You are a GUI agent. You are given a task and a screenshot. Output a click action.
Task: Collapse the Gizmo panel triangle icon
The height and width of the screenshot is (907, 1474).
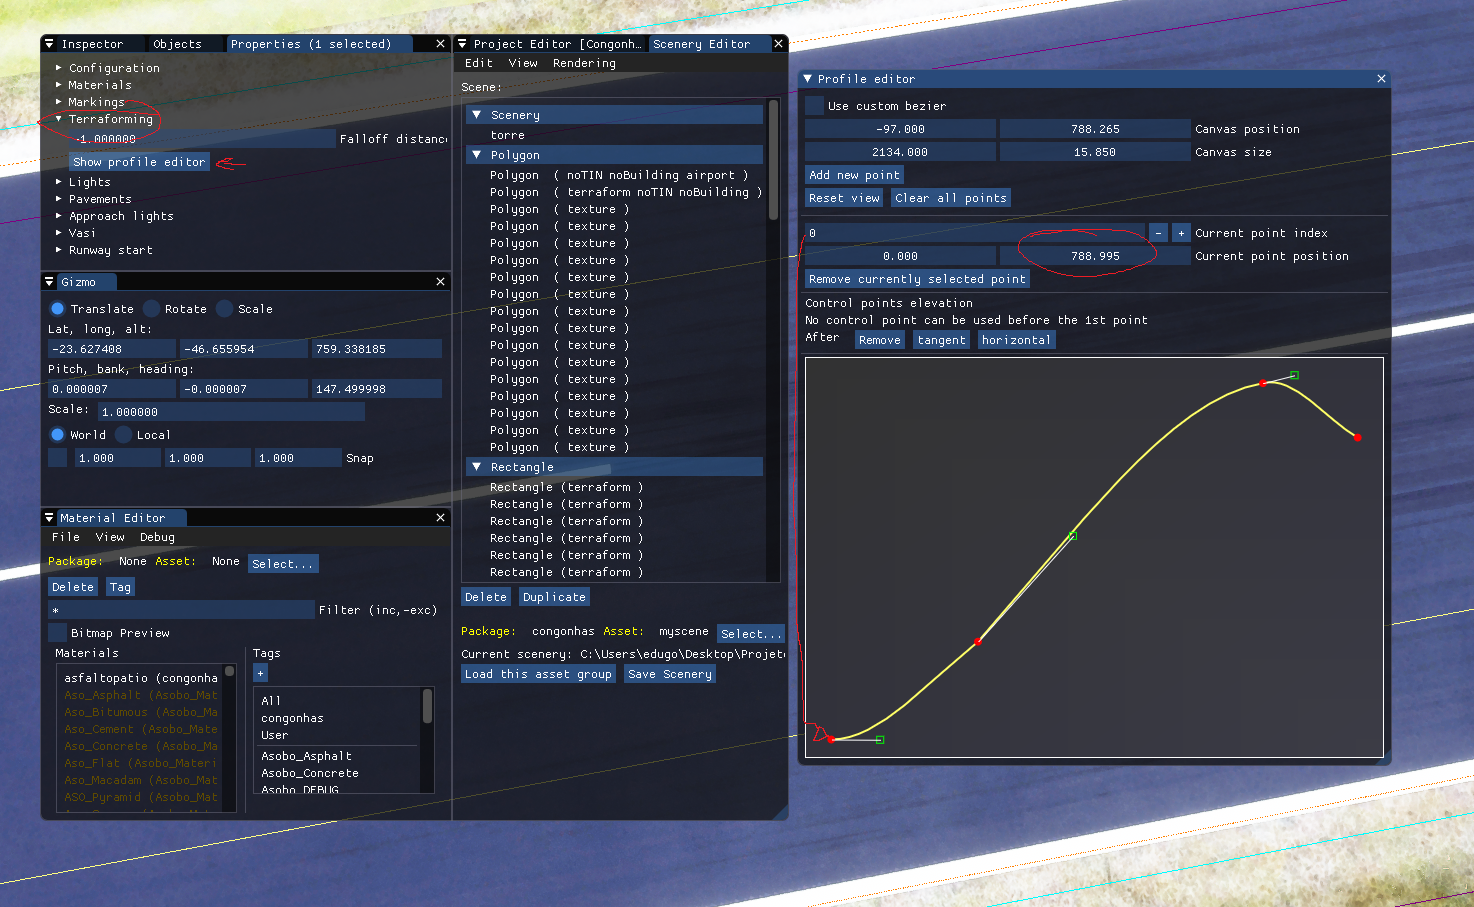49,282
